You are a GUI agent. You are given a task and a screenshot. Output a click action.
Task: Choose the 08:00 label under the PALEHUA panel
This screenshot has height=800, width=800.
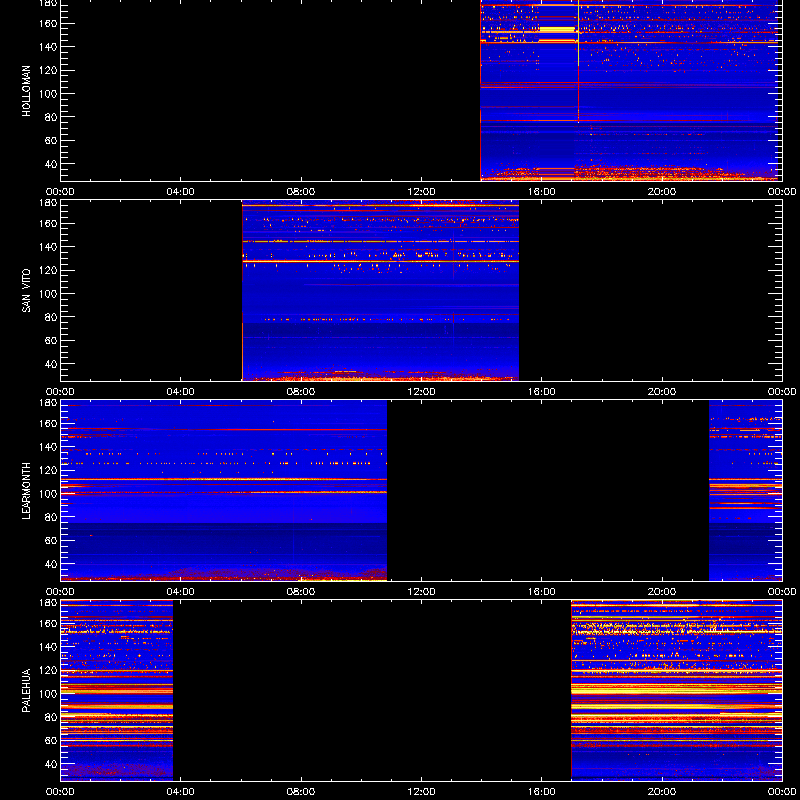coord(301,792)
